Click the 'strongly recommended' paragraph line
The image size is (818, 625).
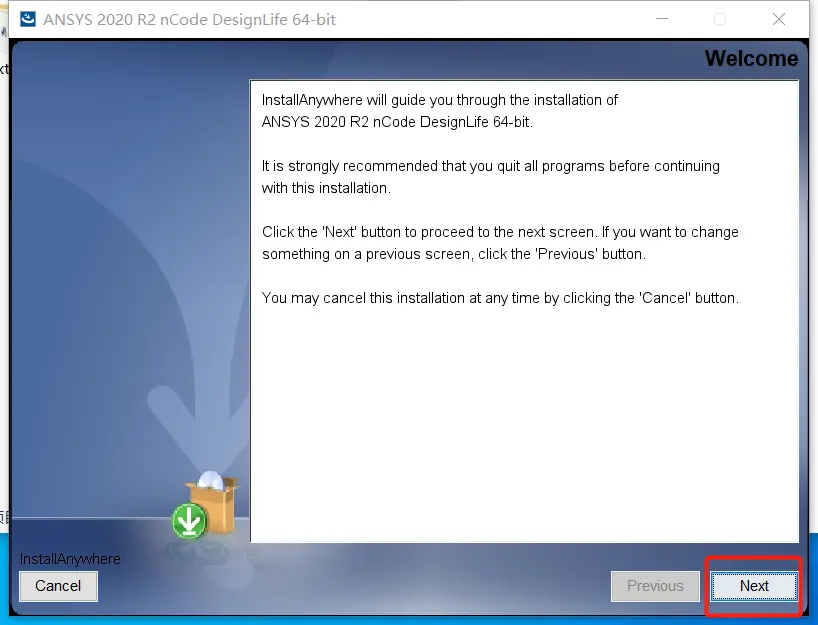tap(490, 166)
